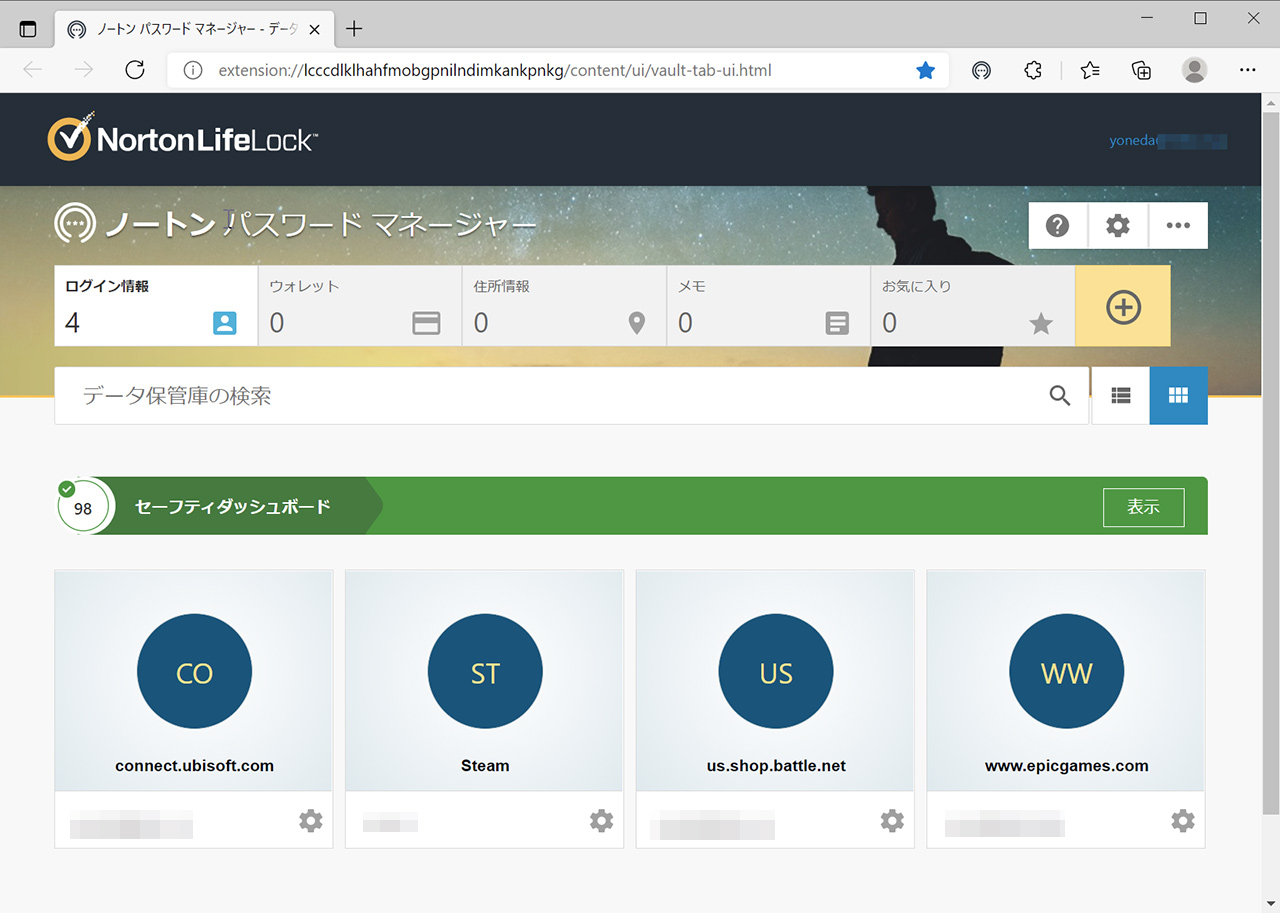Image resolution: width=1280 pixels, height=913 pixels.
Task: Open settings gear for us.shop.battle.net card
Action: [x=892, y=821]
